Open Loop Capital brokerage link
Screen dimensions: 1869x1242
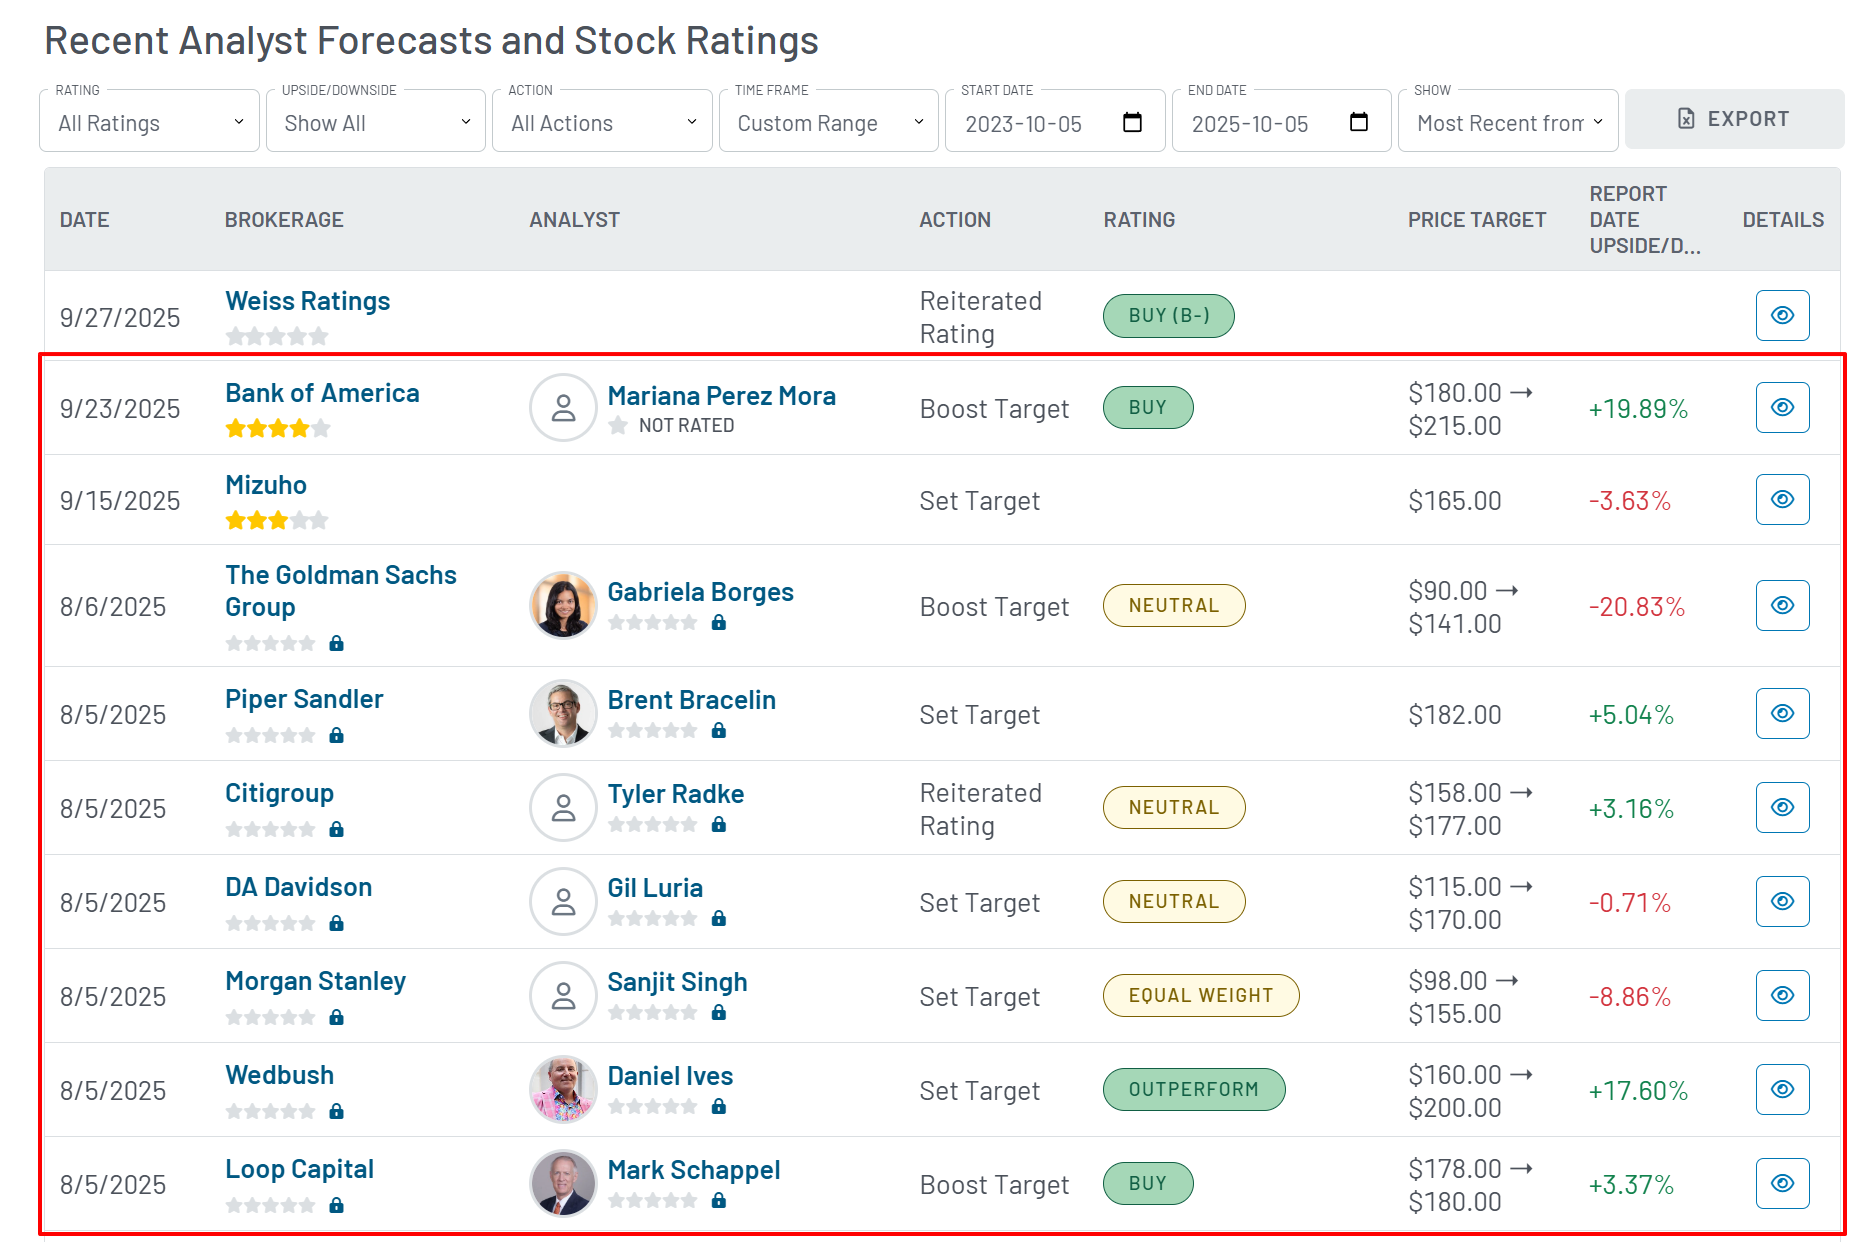(x=300, y=1169)
